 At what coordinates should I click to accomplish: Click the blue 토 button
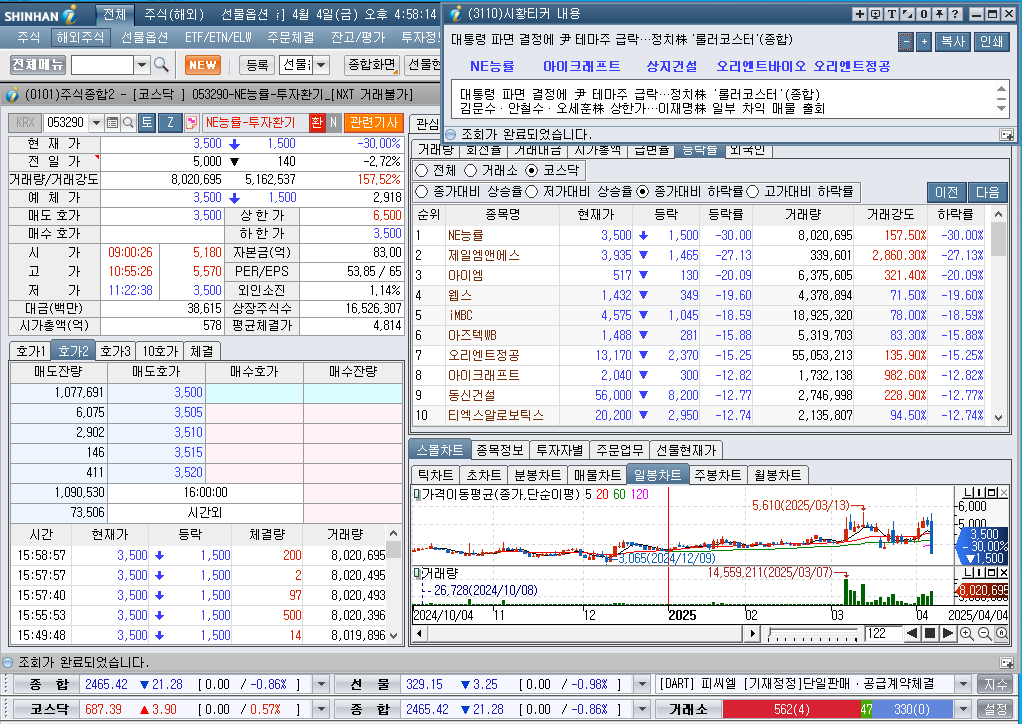[x=147, y=123]
